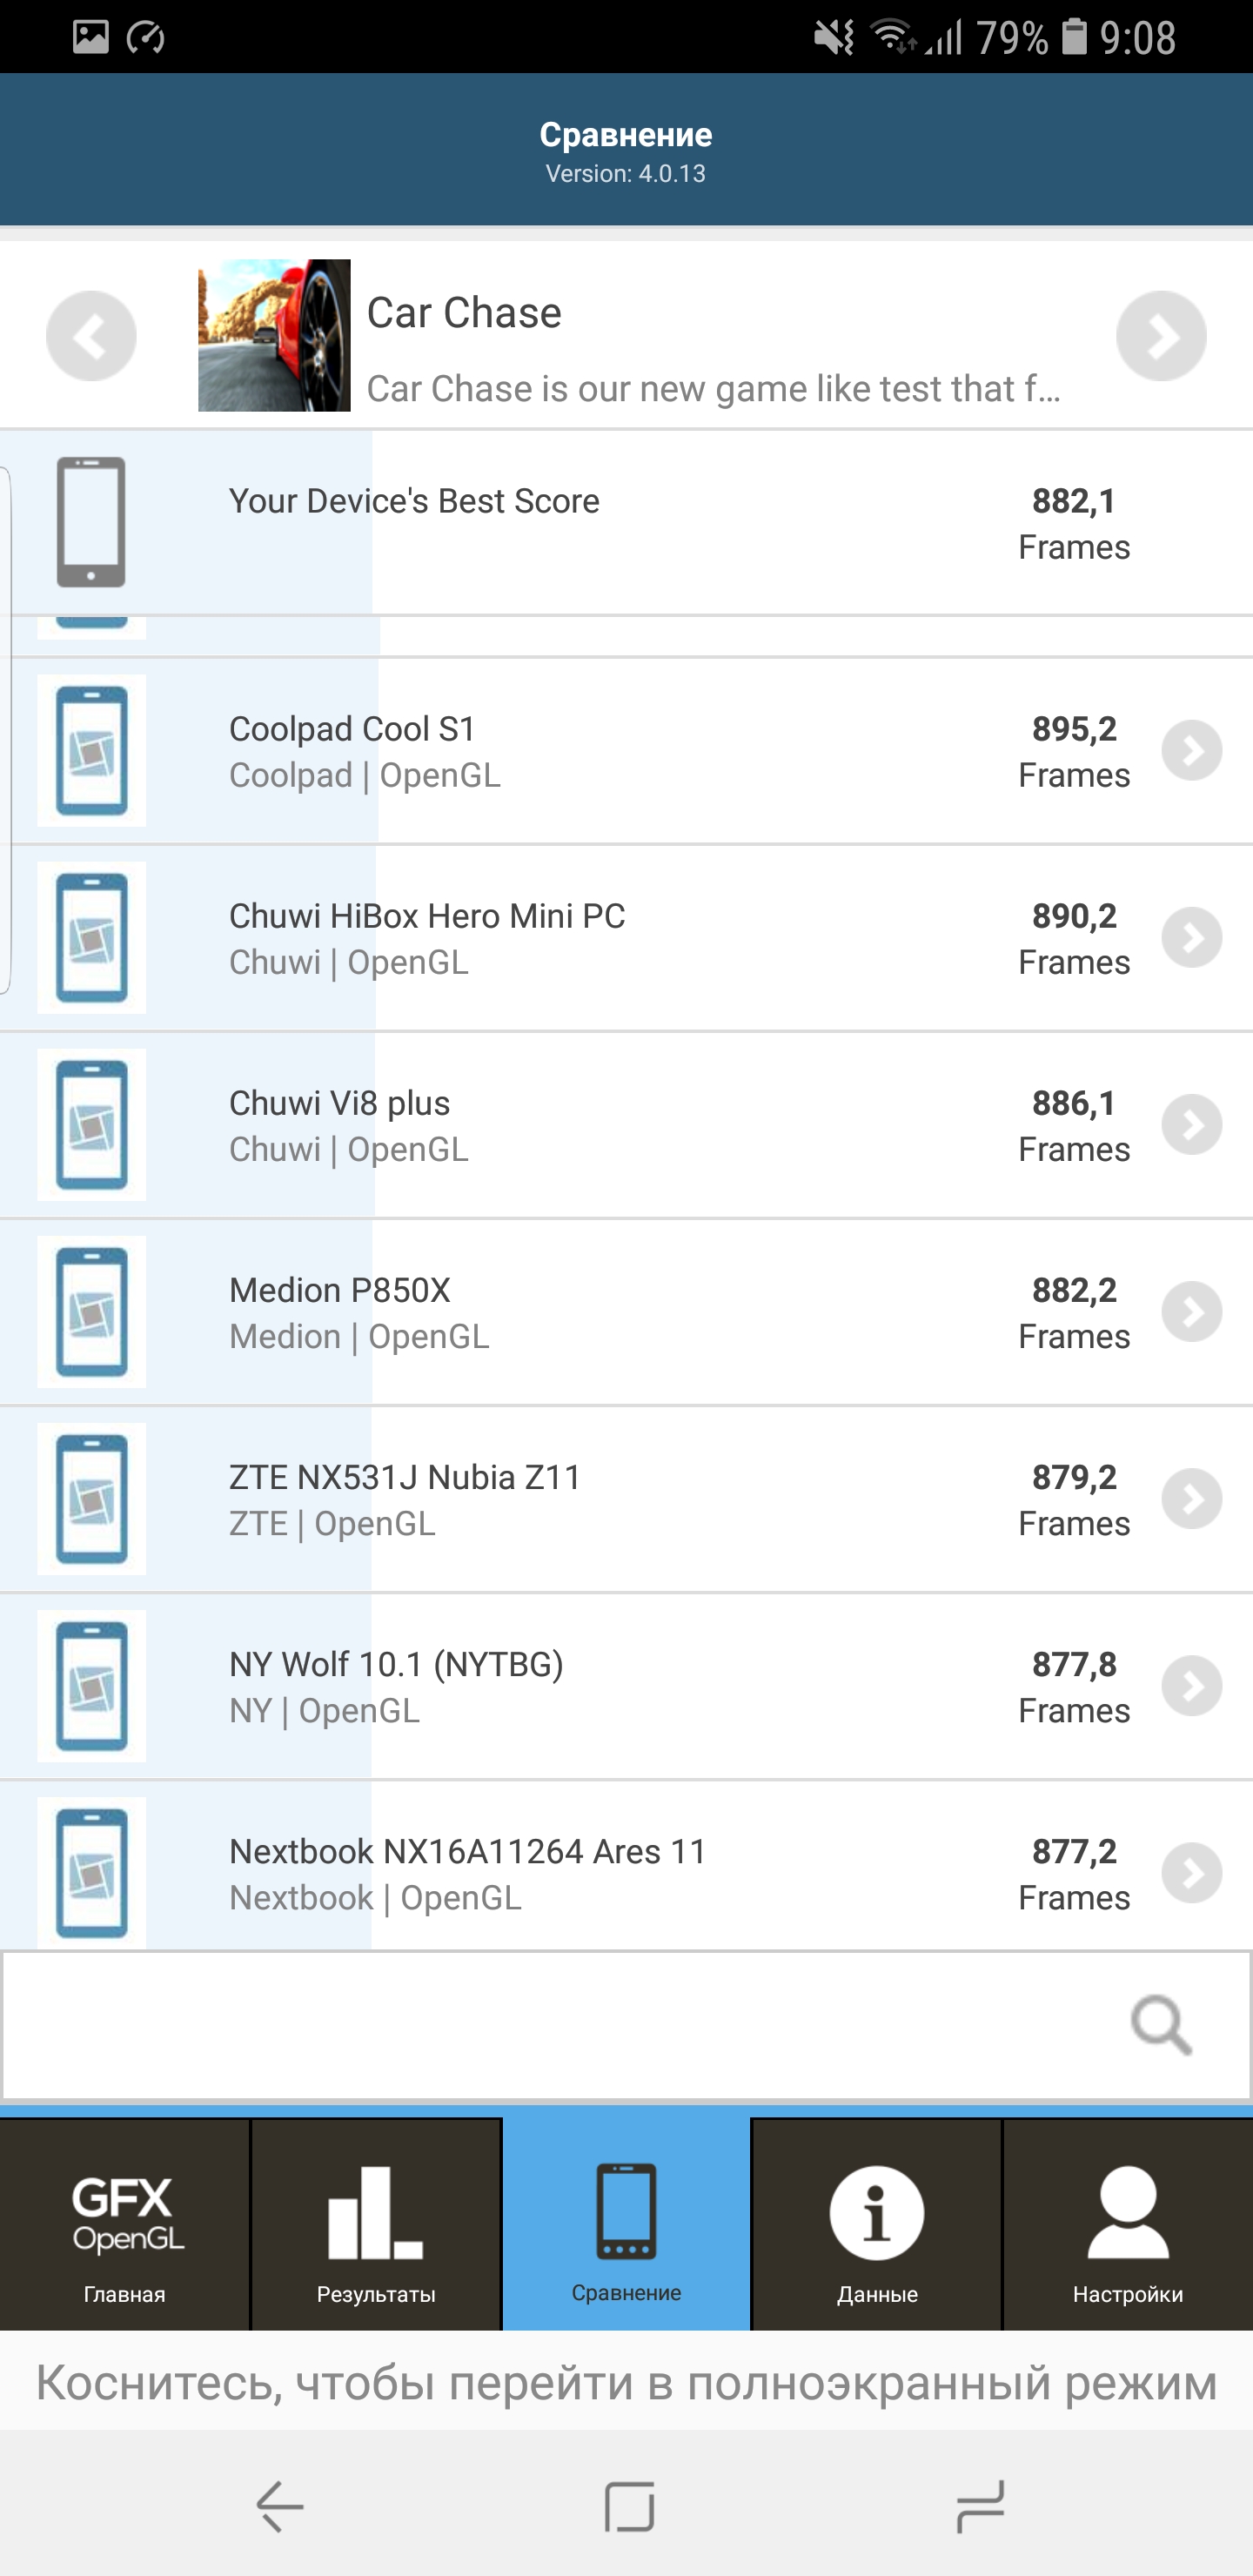Go to the previous benchmark test arrow

pyautogui.click(x=91, y=336)
